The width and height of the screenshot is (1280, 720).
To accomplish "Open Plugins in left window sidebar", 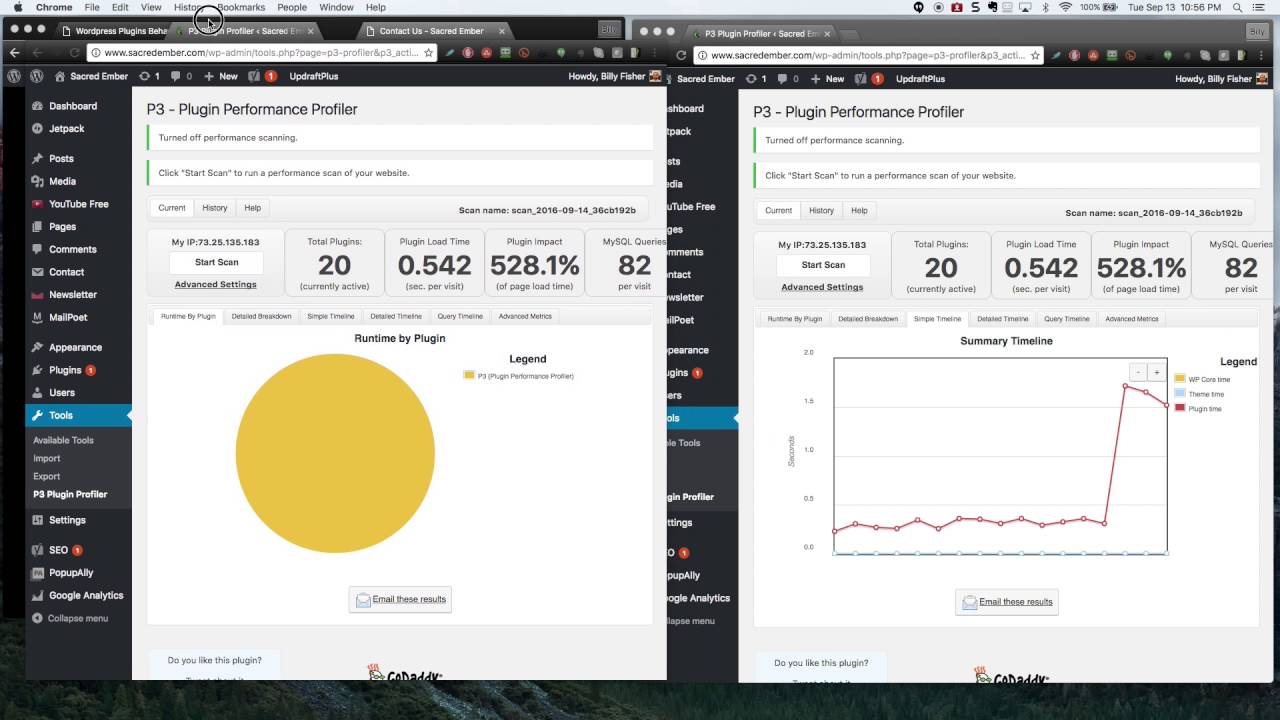I will point(65,370).
